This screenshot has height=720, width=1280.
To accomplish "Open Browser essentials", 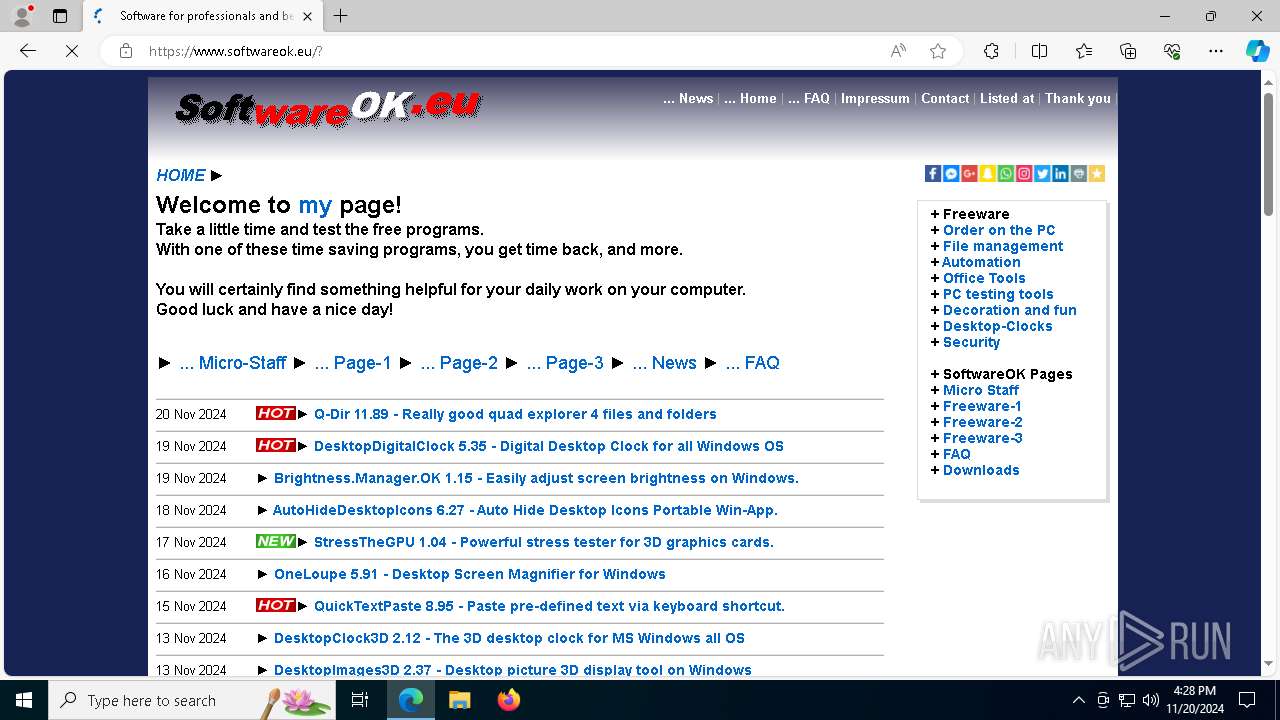I will click(x=1172, y=51).
